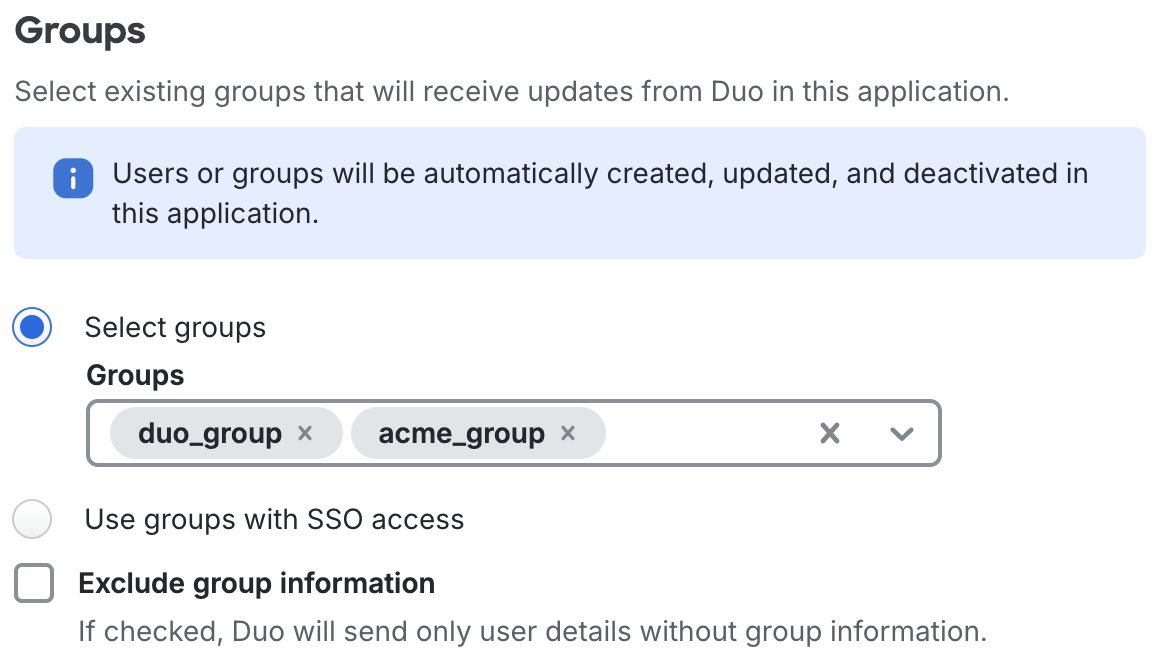Remove duo_group using its small x icon
Image resolution: width=1158 pixels, height=660 pixels.
click(305, 433)
